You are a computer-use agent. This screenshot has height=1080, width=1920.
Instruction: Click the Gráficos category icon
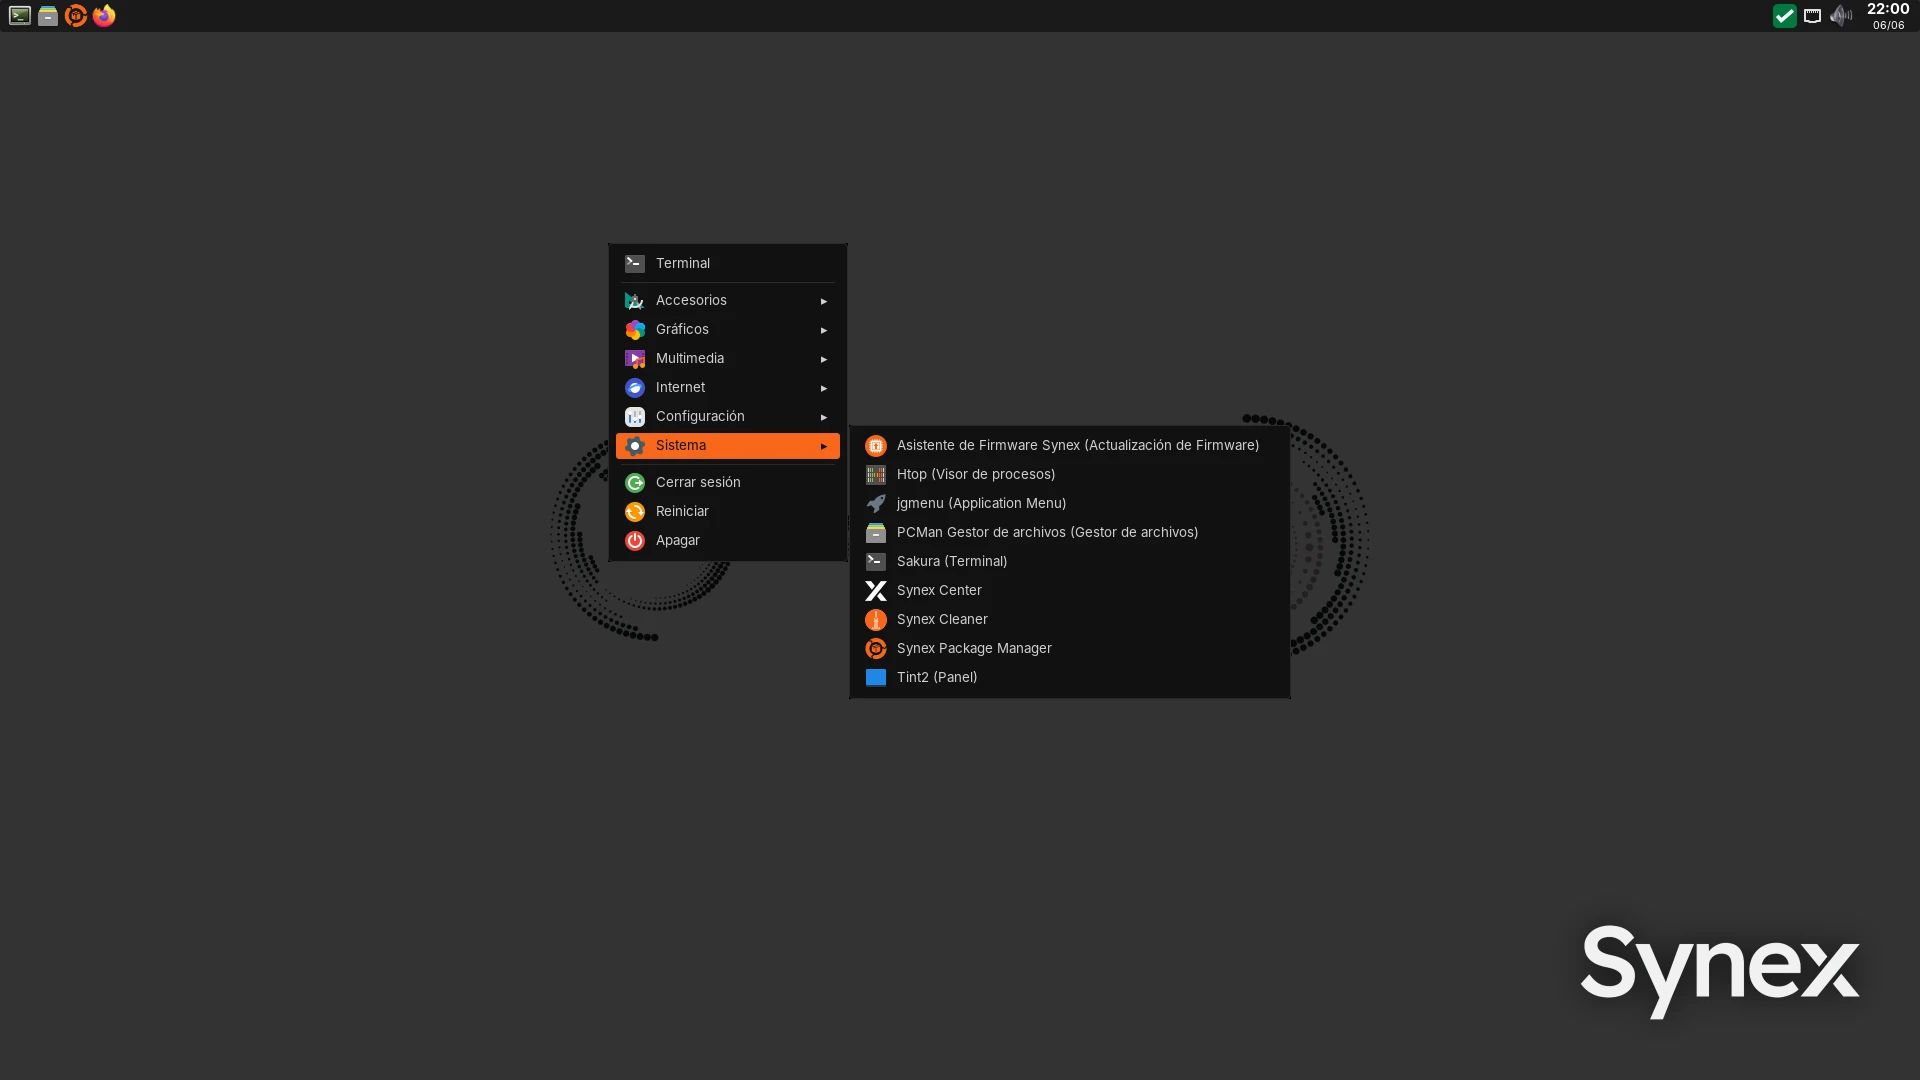coord(635,330)
